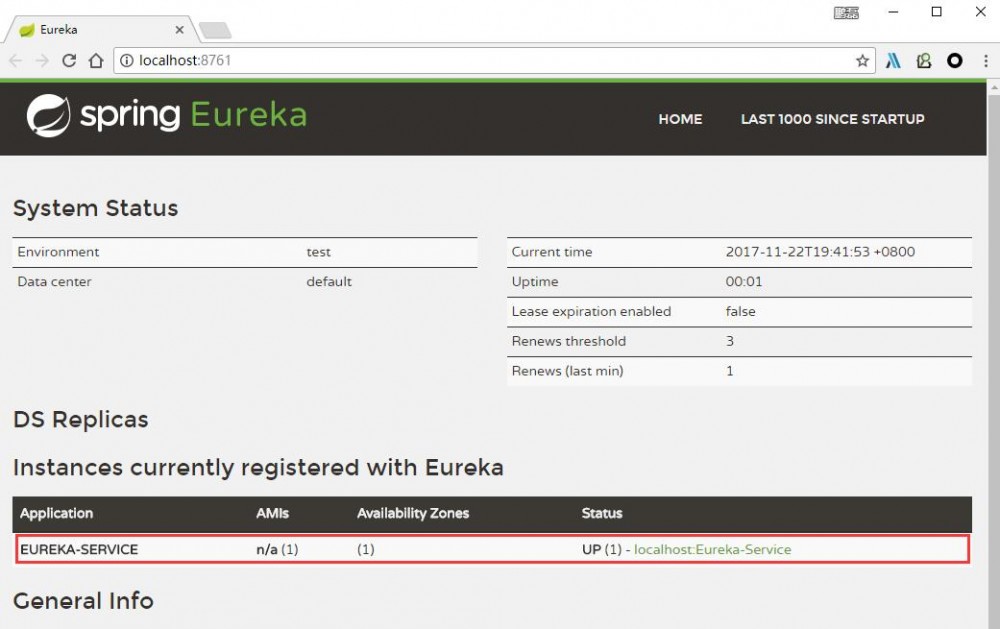Click the browser back arrow
The image size is (1000, 629).
pos(15,61)
